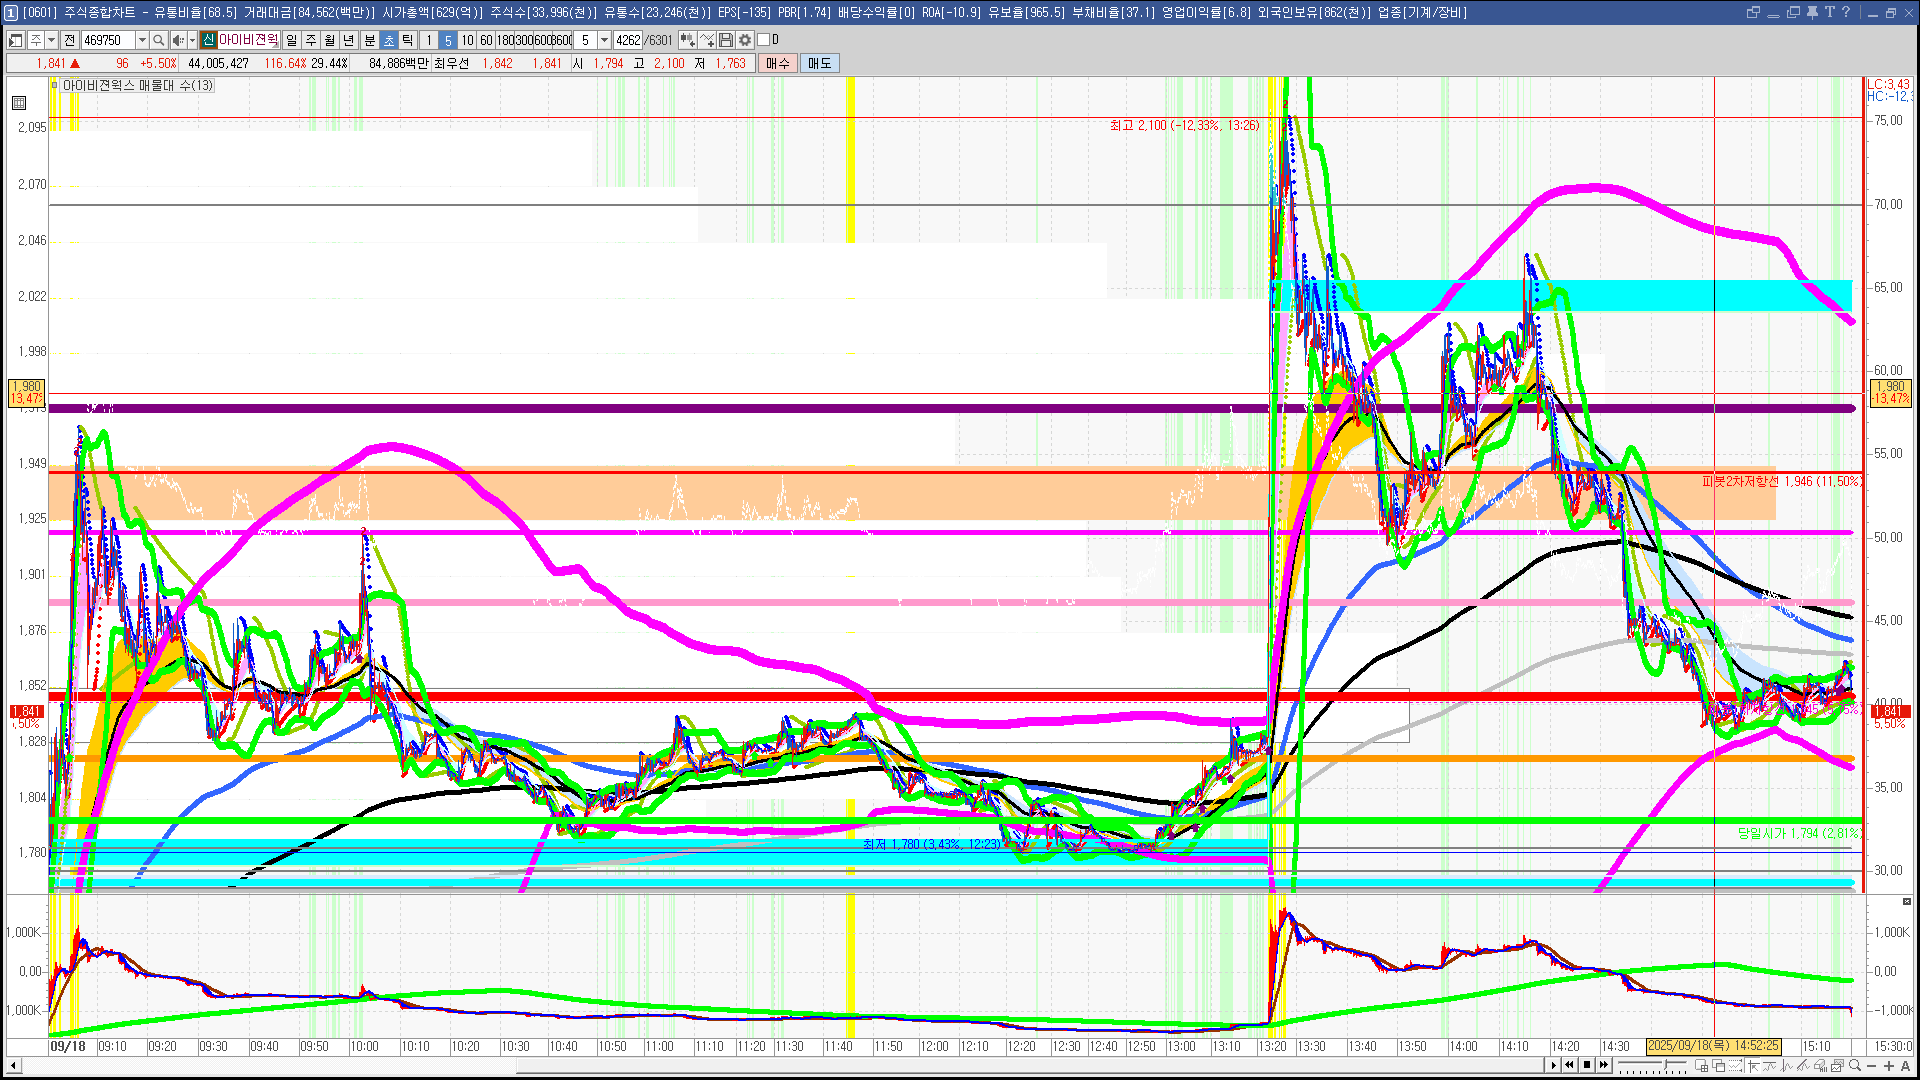Click the minus zoom-out icon
Image resolution: width=1920 pixels, height=1080 pixels.
tap(1872, 1066)
